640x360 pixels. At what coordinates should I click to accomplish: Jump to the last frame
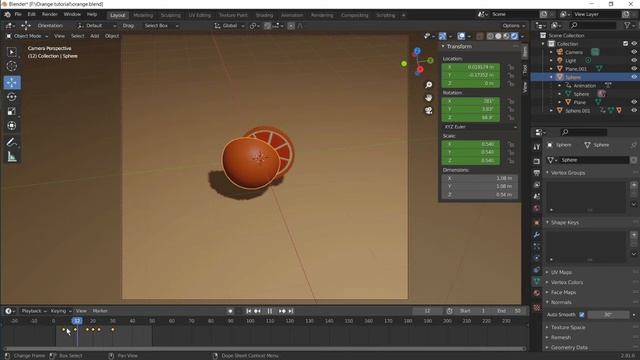291,311
